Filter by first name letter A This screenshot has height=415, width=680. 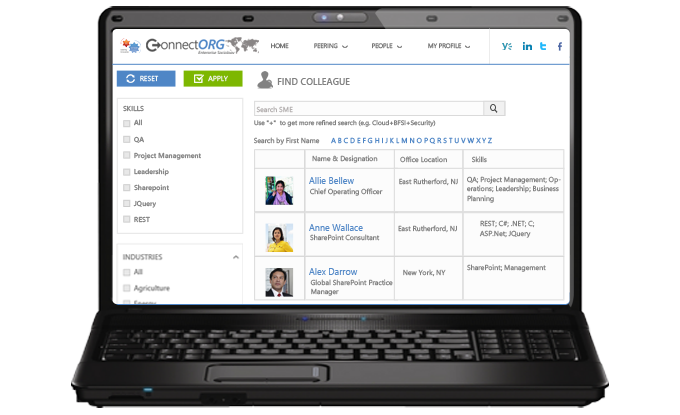[333, 141]
